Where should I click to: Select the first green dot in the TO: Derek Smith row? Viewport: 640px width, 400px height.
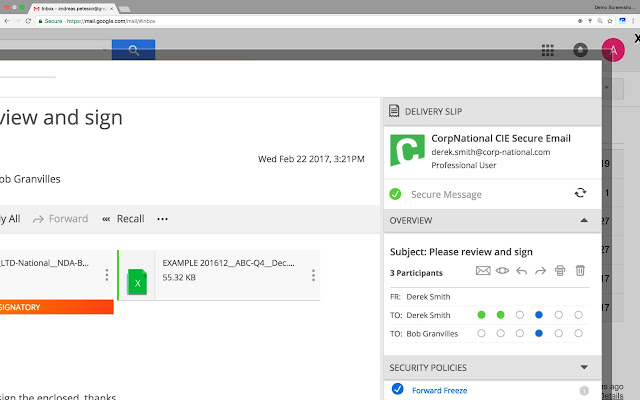(481, 315)
